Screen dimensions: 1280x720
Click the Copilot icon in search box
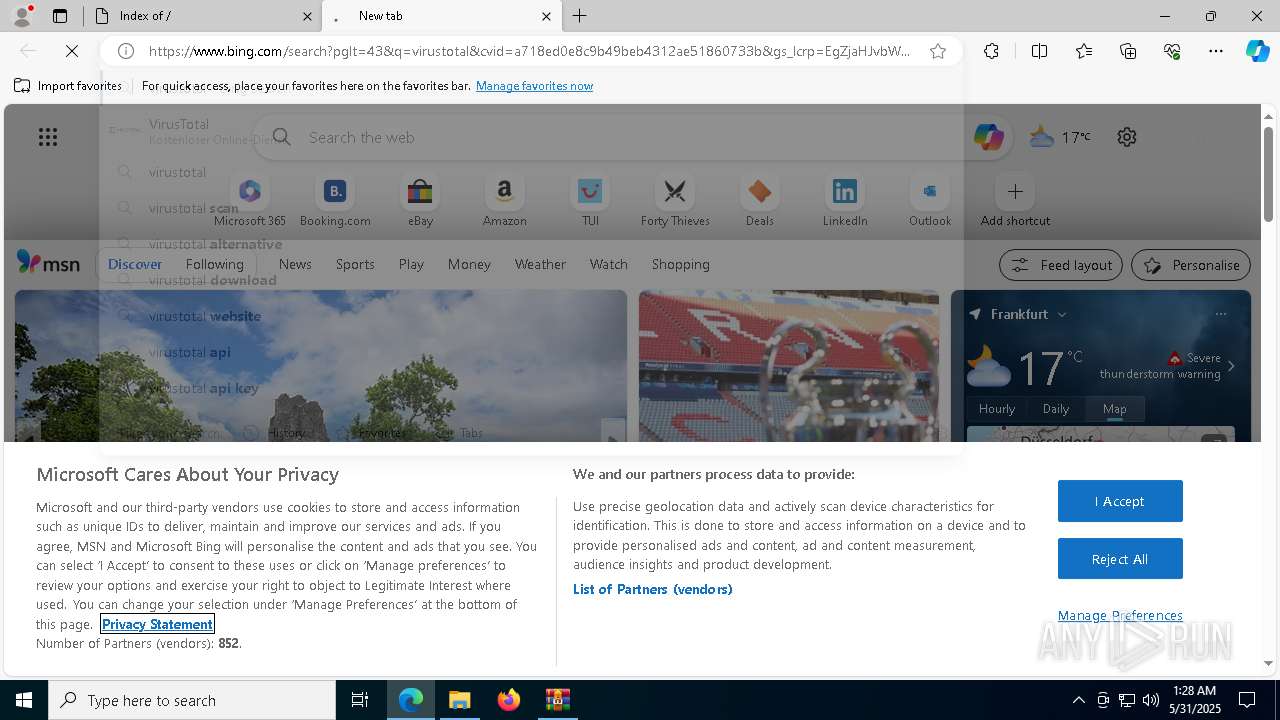click(x=988, y=137)
